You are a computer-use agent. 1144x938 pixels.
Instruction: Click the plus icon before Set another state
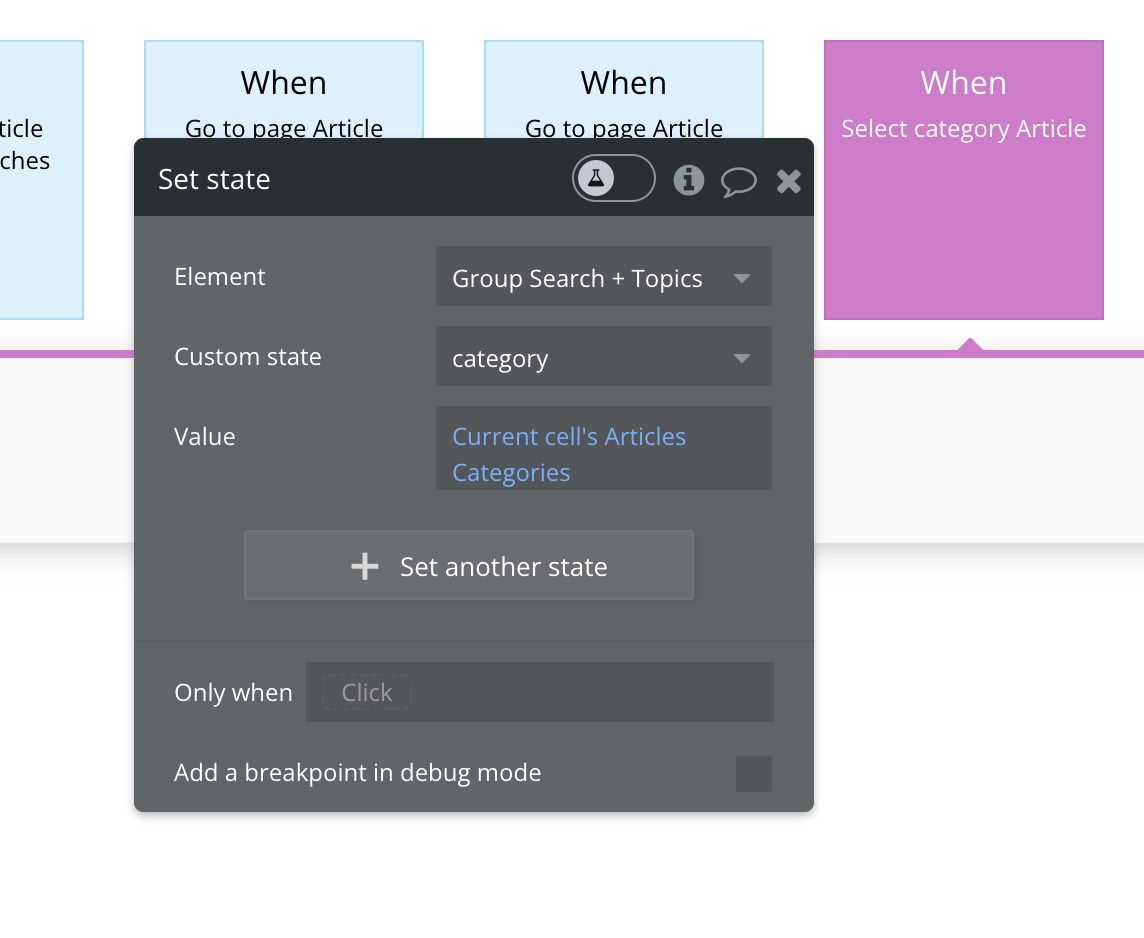(x=365, y=567)
